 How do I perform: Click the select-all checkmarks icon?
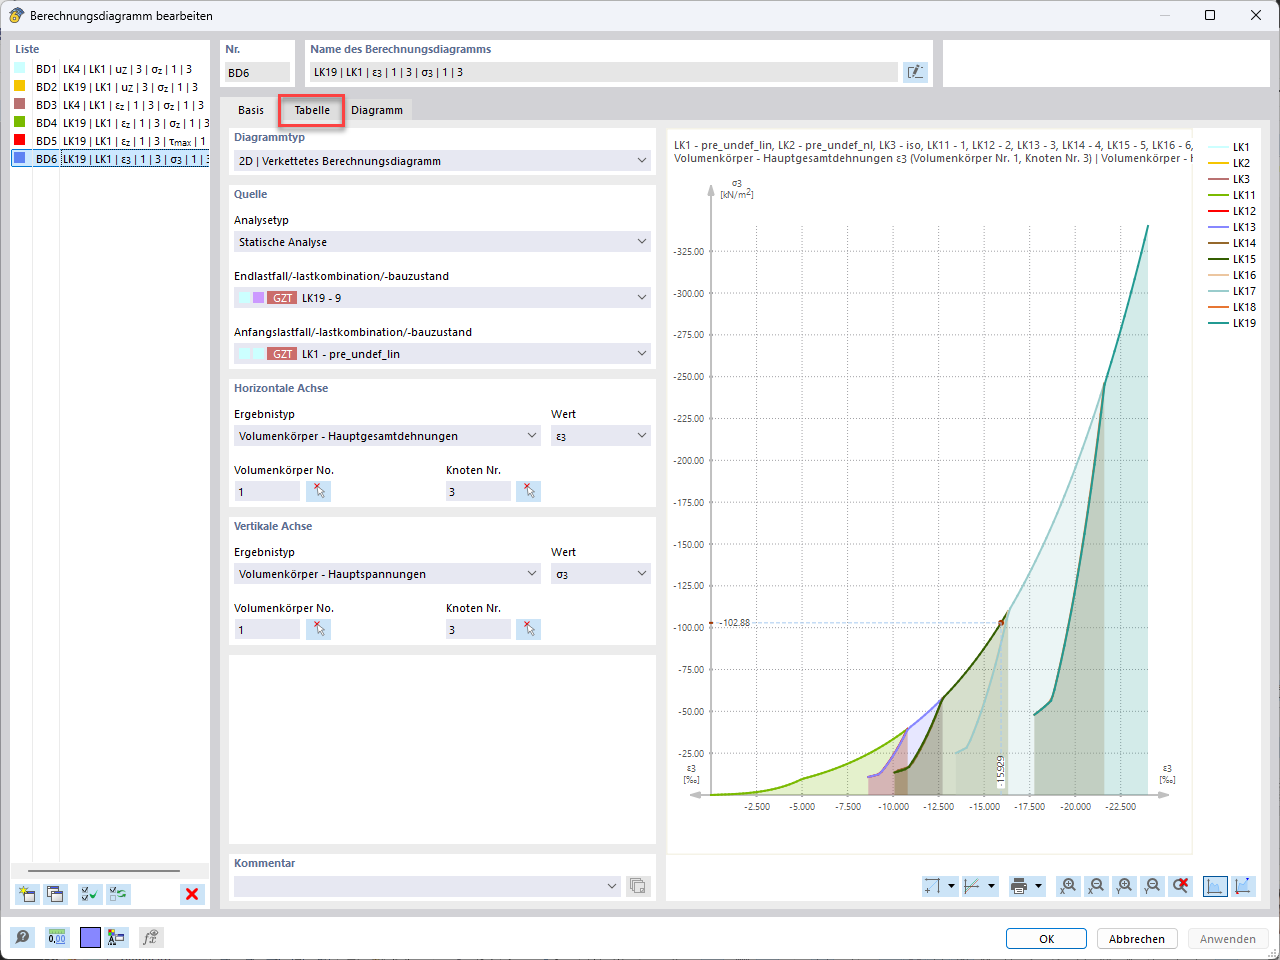pos(90,894)
